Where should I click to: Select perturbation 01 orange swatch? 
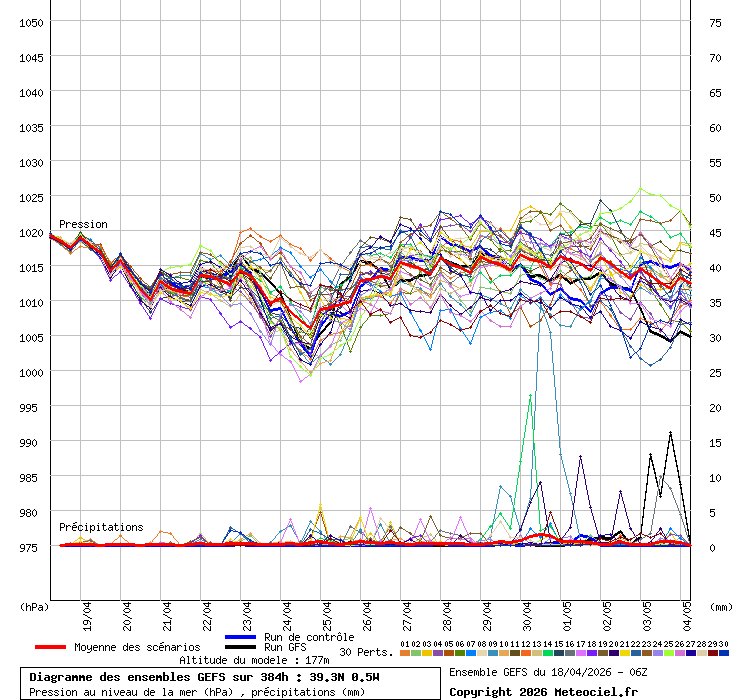coord(404,653)
